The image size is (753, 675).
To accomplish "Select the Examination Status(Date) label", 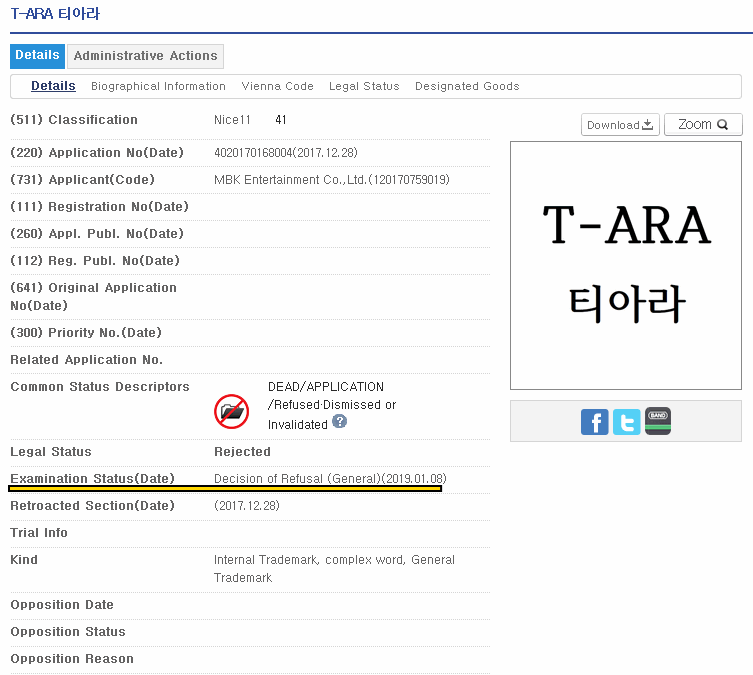I will point(93,479).
